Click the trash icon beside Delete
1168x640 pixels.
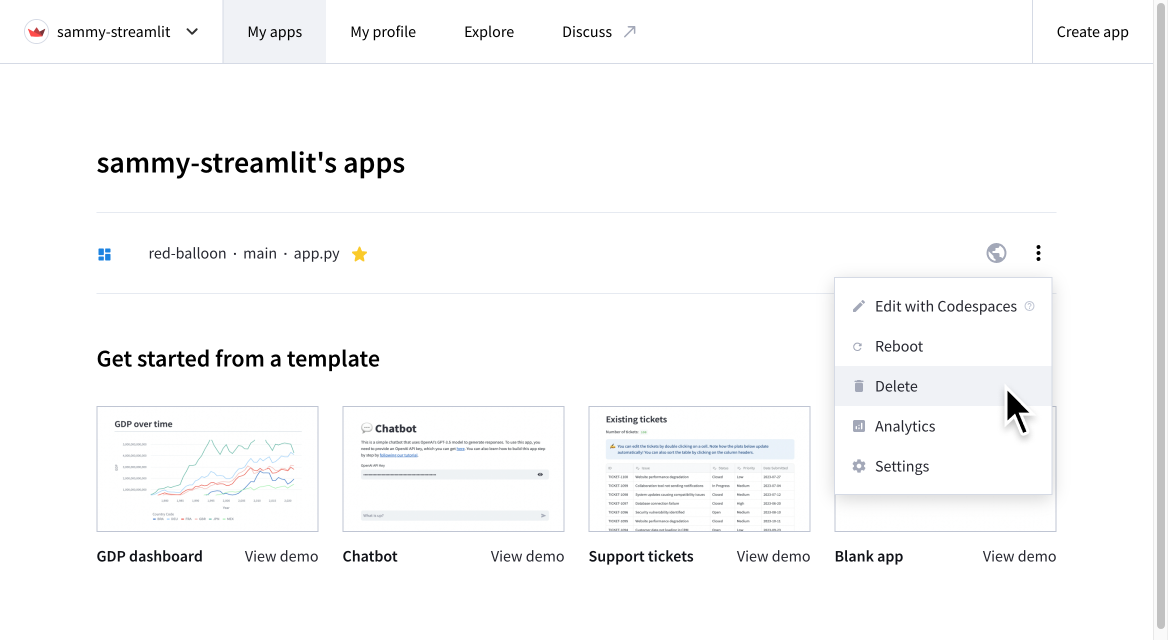click(858, 386)
